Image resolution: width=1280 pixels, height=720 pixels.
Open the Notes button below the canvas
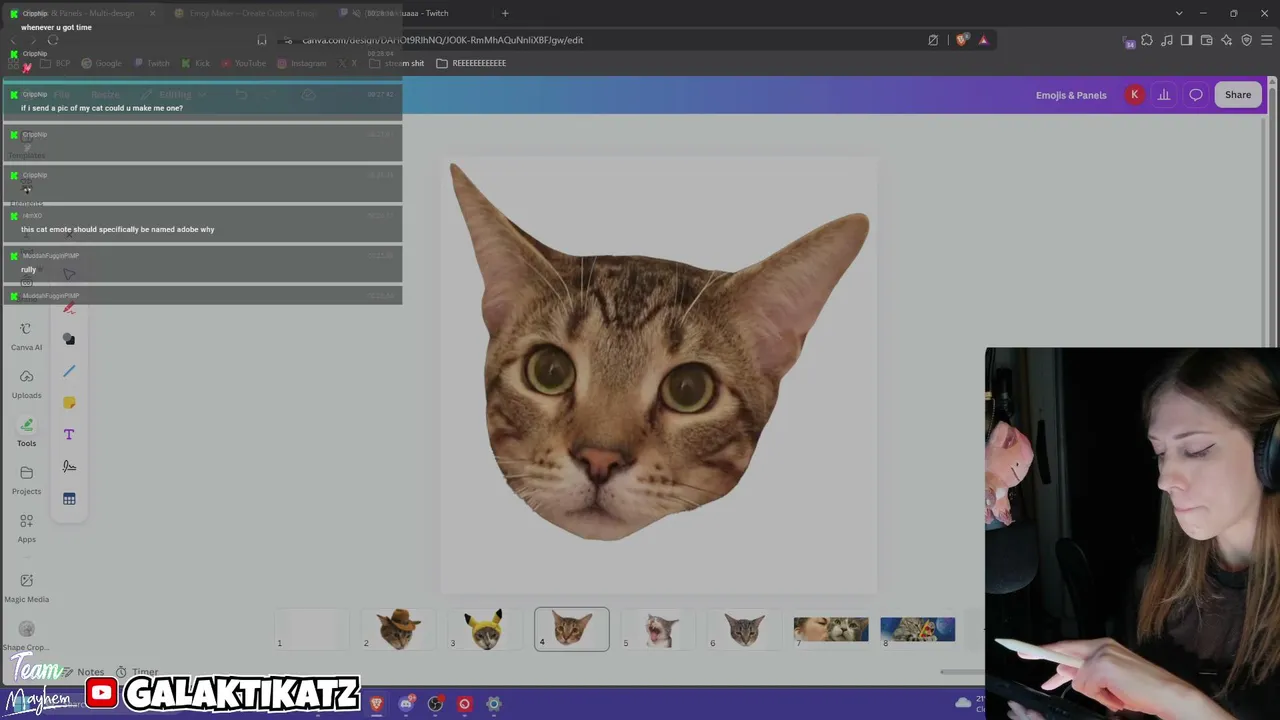tap(82, 672)
